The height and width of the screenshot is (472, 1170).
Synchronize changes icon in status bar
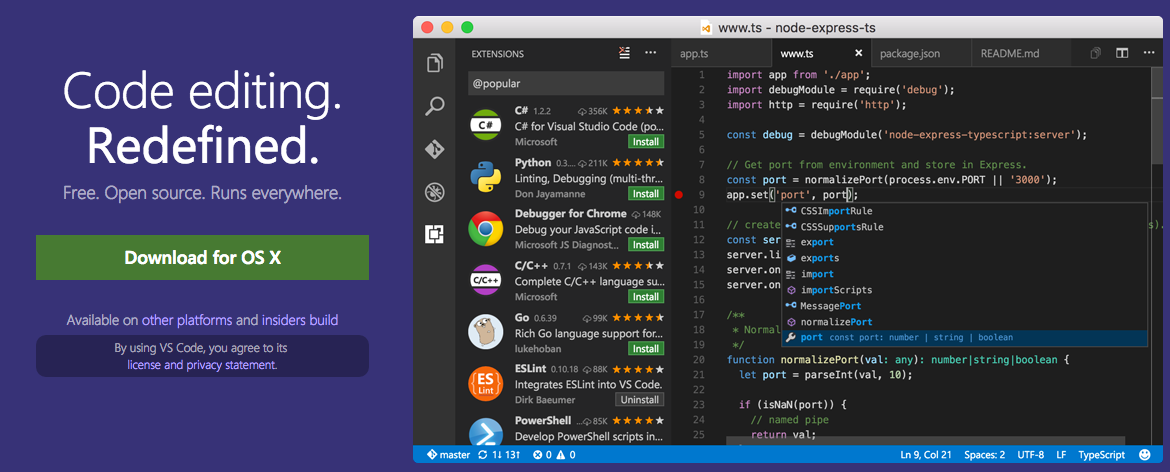click(483, 454)
